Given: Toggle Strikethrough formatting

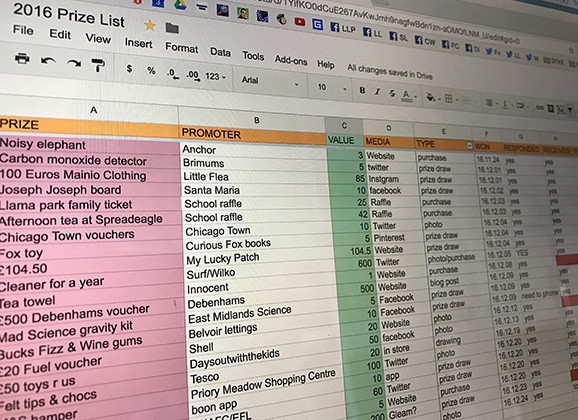Looking at the screenshot, I should tap(392, 94).
